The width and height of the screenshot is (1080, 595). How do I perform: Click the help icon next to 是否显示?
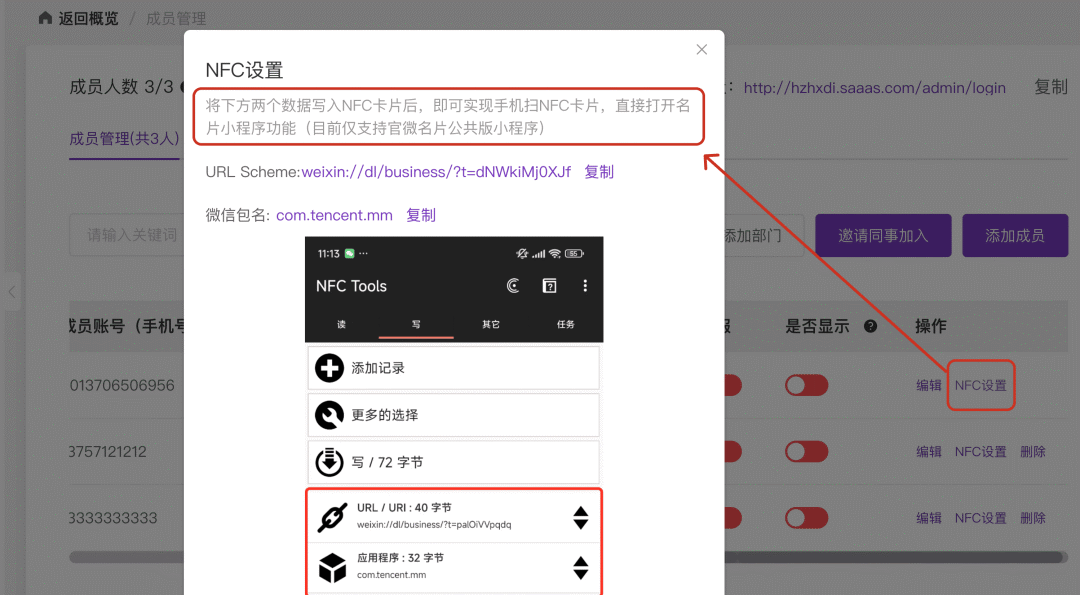(870, 326)
